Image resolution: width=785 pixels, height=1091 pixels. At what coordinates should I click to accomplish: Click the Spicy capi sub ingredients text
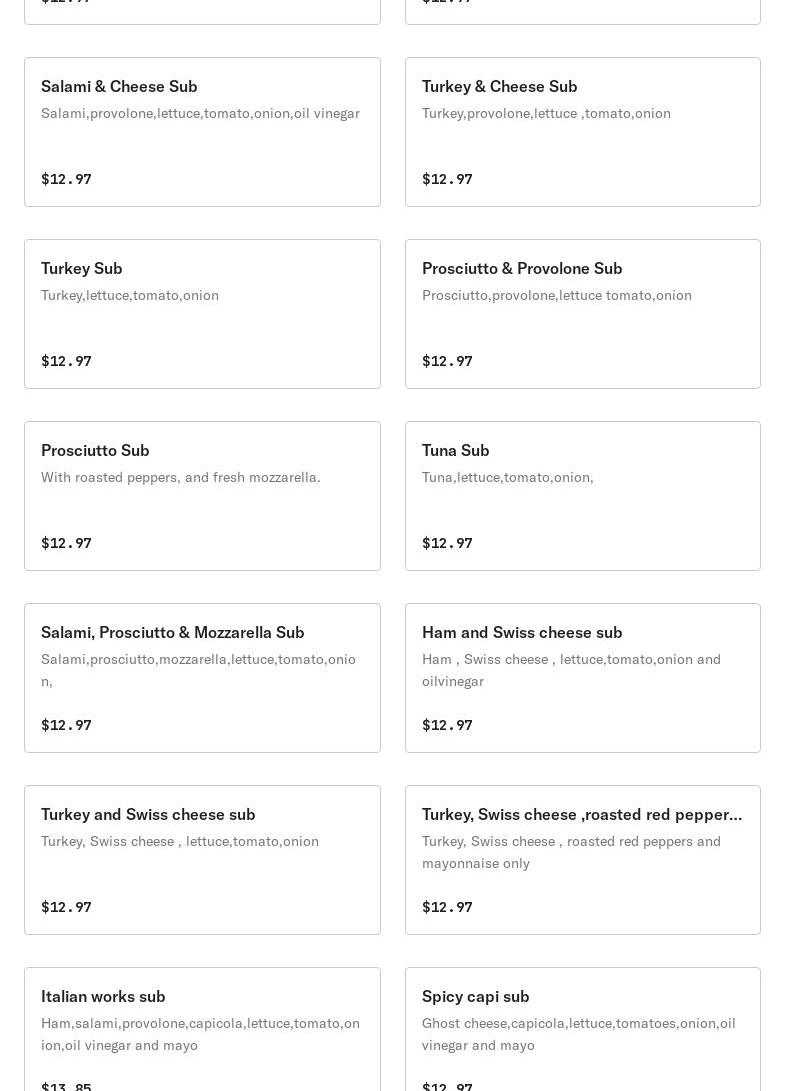click(578, 1034)
